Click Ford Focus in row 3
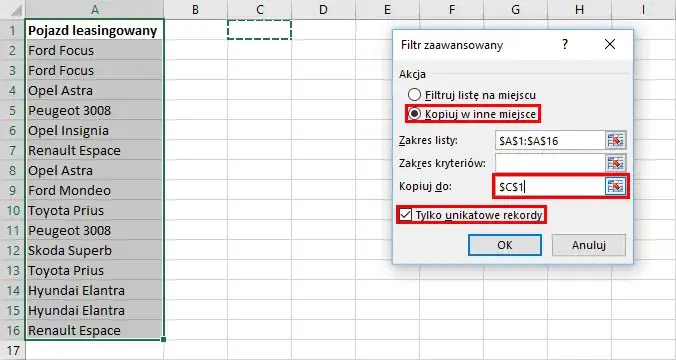The width and height of the screenshot is (676, 360). (94, 70)
